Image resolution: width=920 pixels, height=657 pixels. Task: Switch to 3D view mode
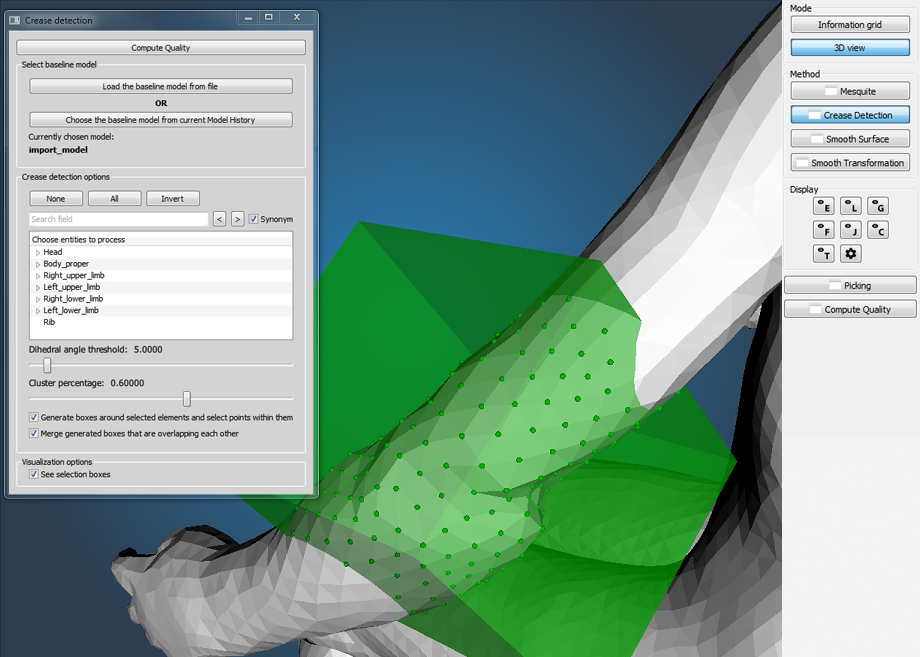click(x=850, y=48)
